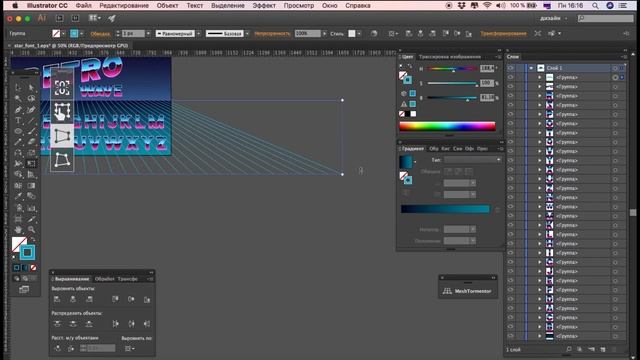
Task: Open Adobe Bridge from app bar
Action: coord(60,18)
